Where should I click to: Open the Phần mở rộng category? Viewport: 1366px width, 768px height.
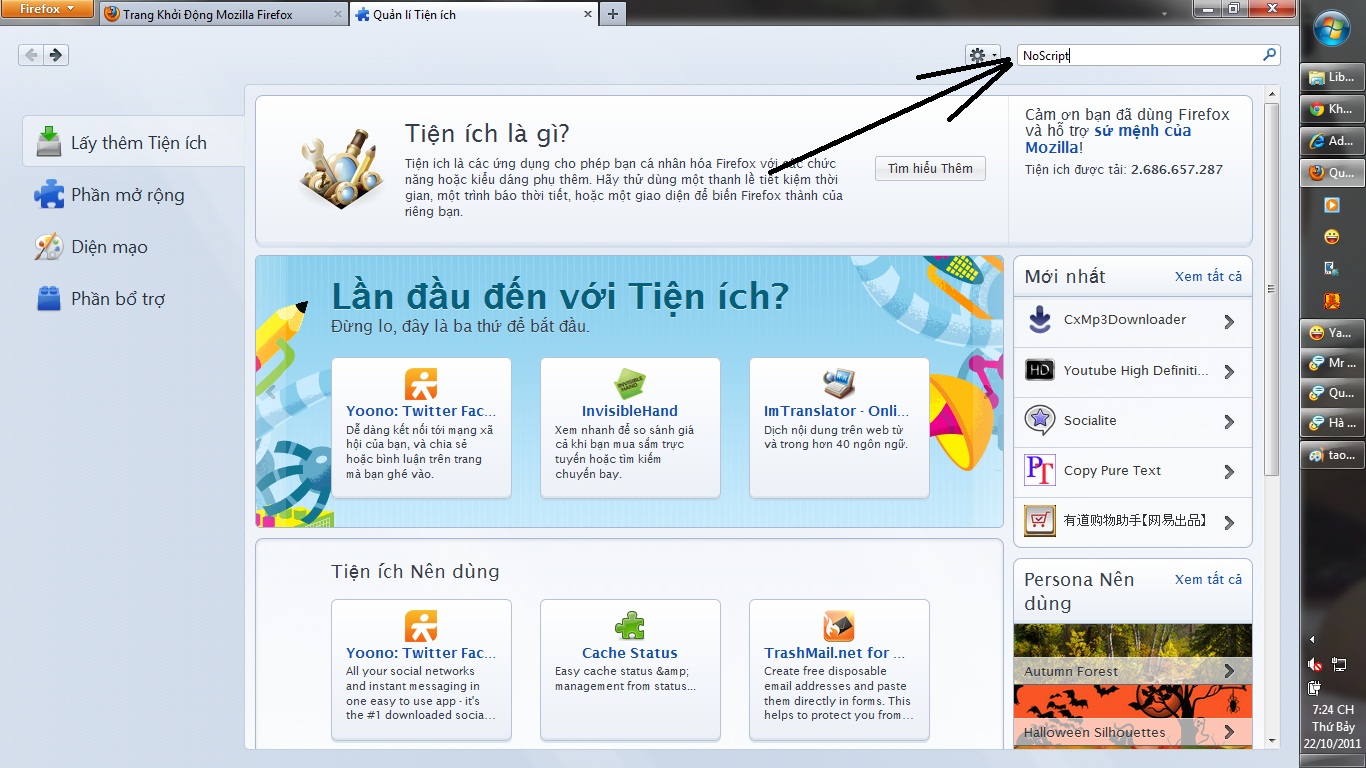click(133, 194)
